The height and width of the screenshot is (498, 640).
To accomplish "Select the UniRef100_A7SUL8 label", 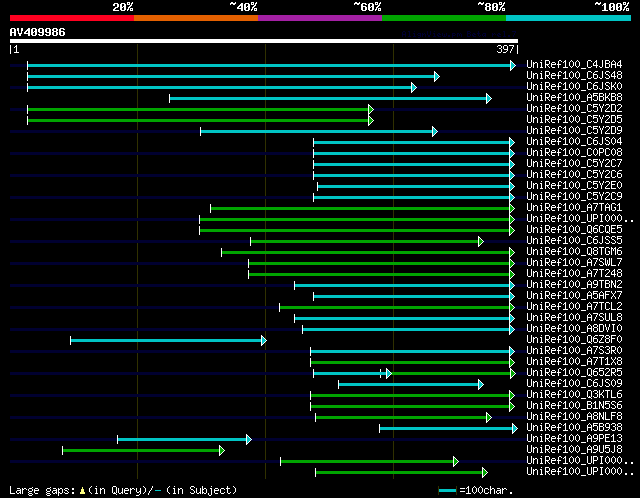I will coord(574,318).
